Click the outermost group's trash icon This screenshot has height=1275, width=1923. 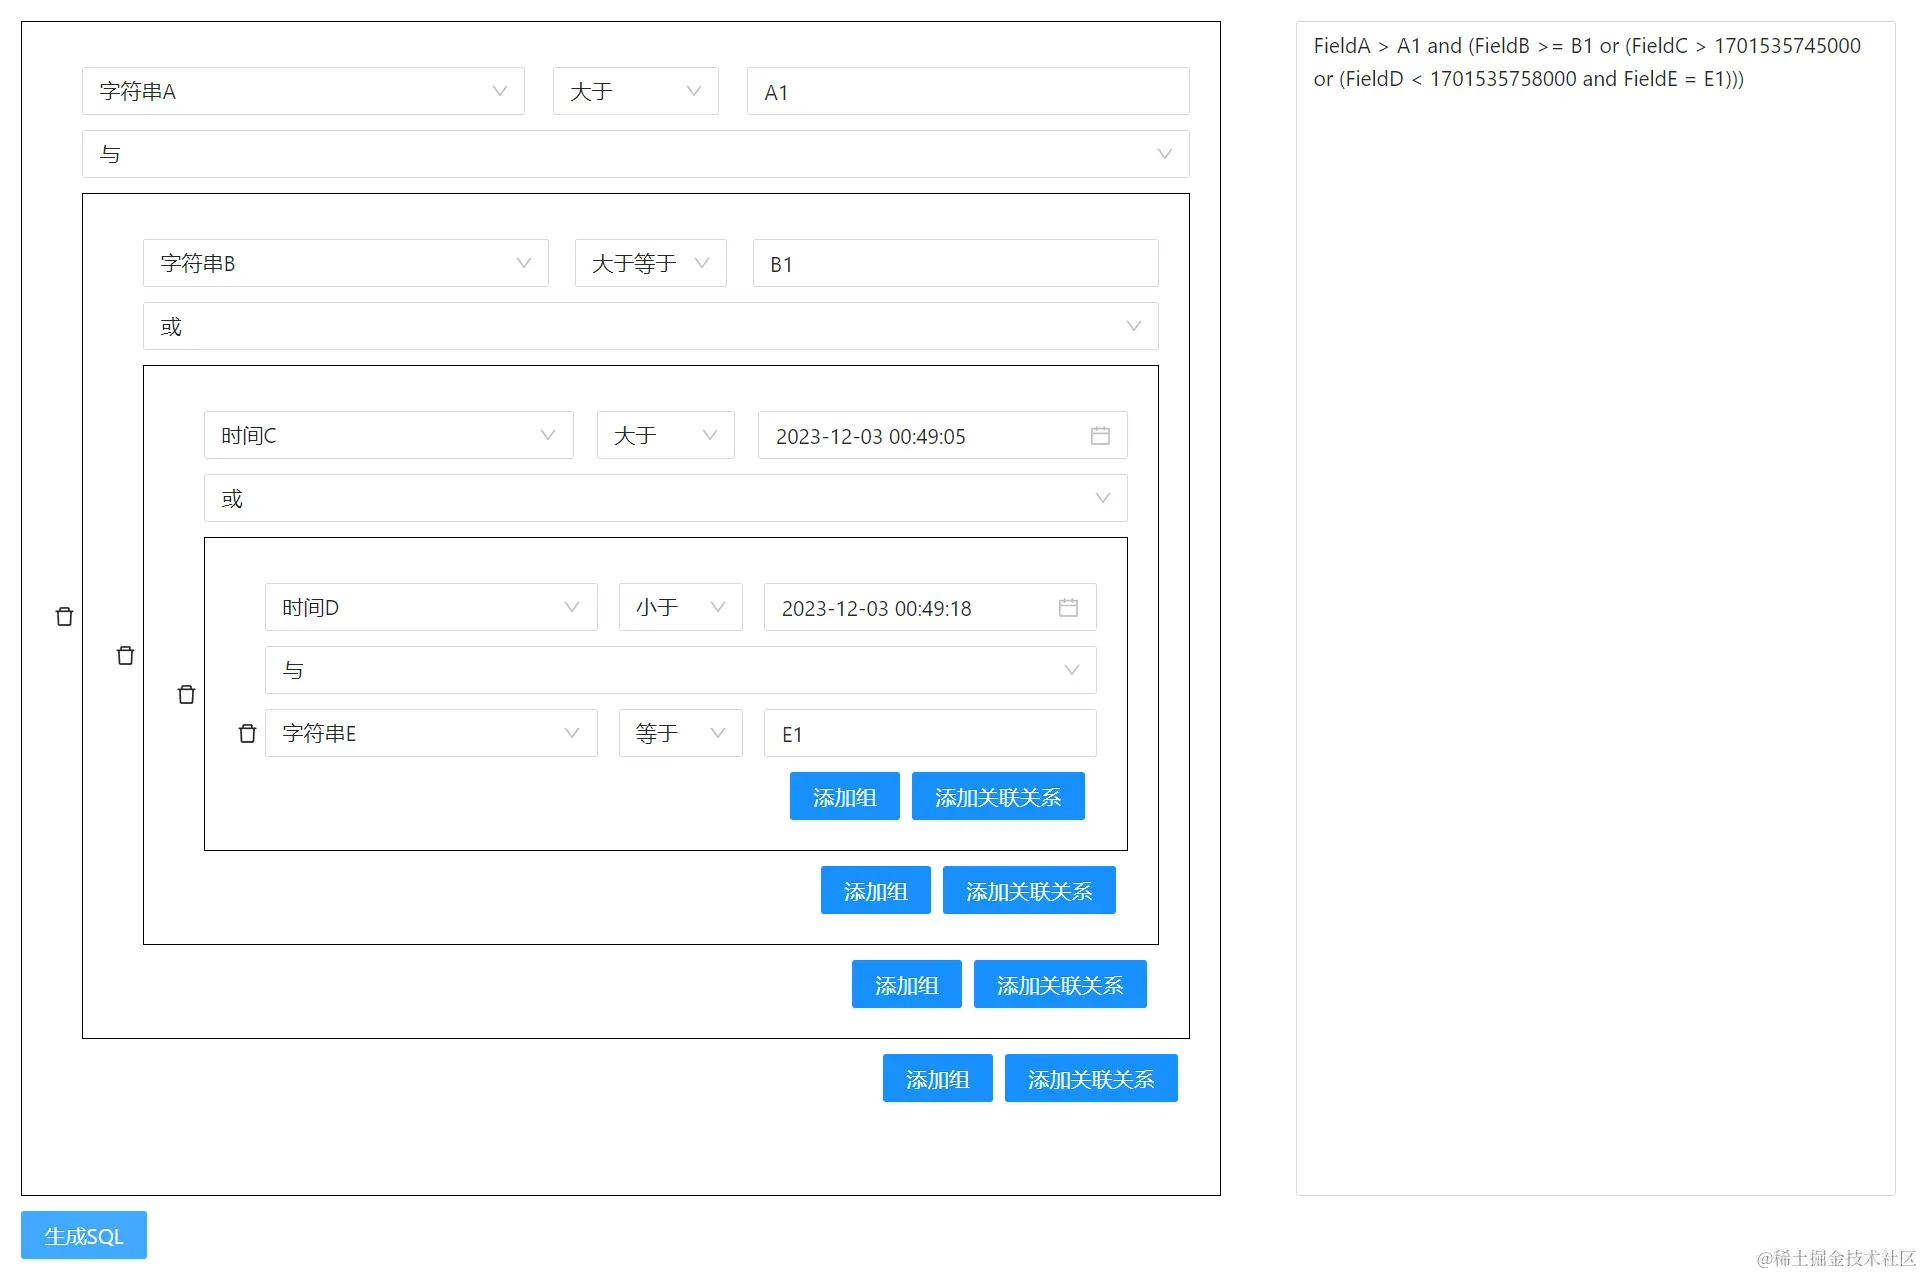click(64, 617)
